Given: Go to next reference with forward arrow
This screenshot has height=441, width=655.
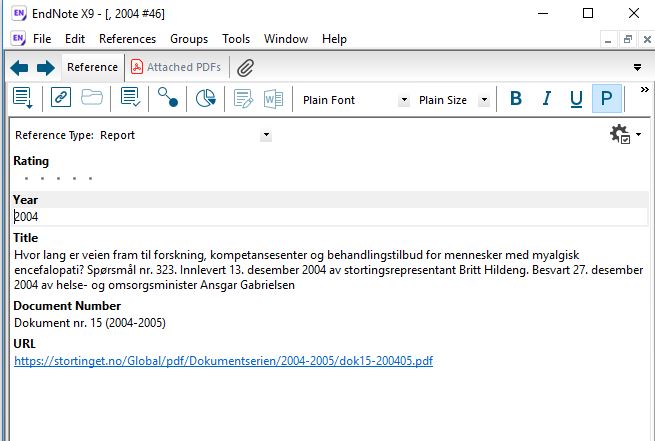Looking at the screenshot, I should click(x=45, y=68).
